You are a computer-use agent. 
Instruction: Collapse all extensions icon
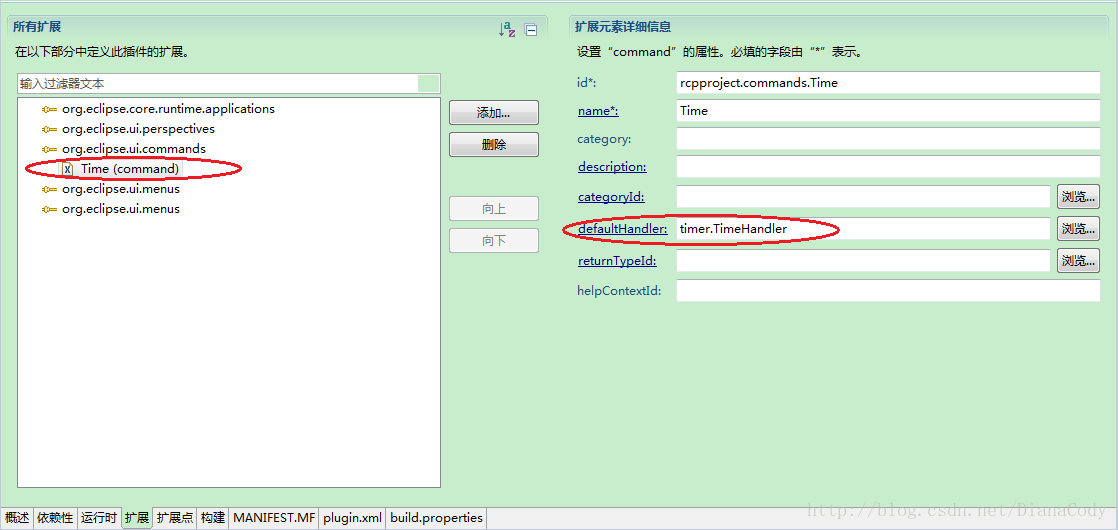[530, 30]
